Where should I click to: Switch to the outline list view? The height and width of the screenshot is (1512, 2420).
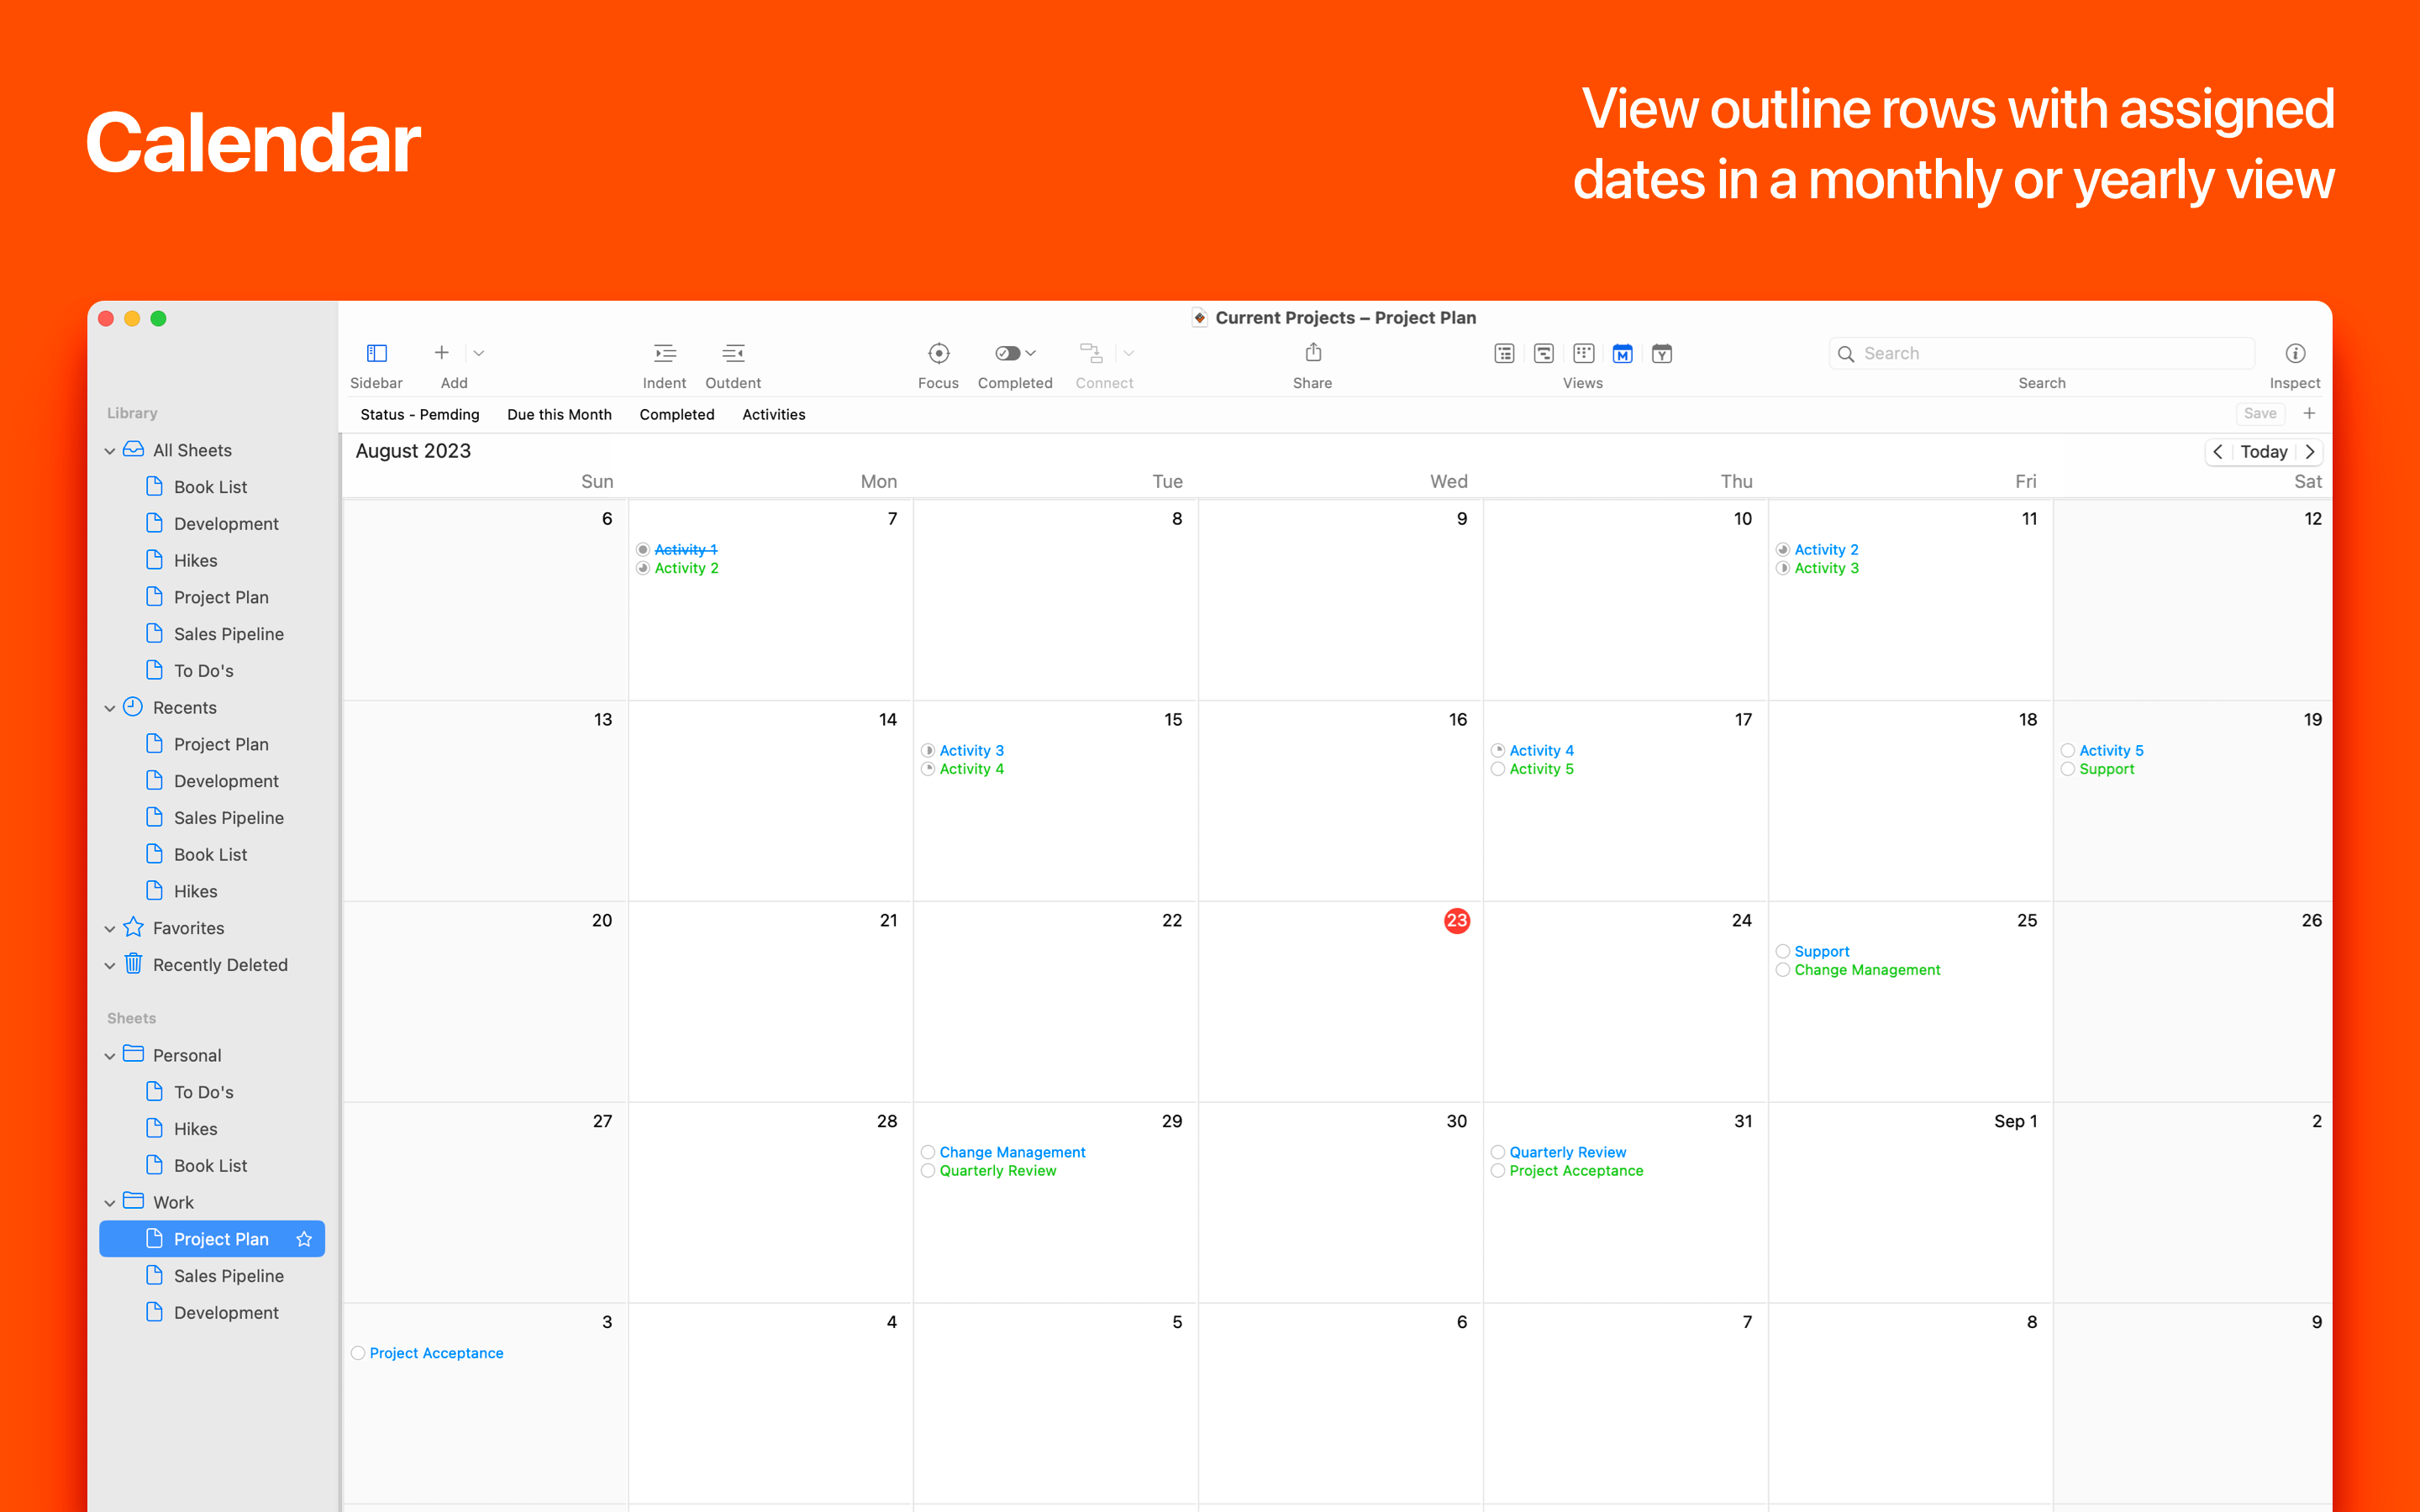click(1504, 353)
